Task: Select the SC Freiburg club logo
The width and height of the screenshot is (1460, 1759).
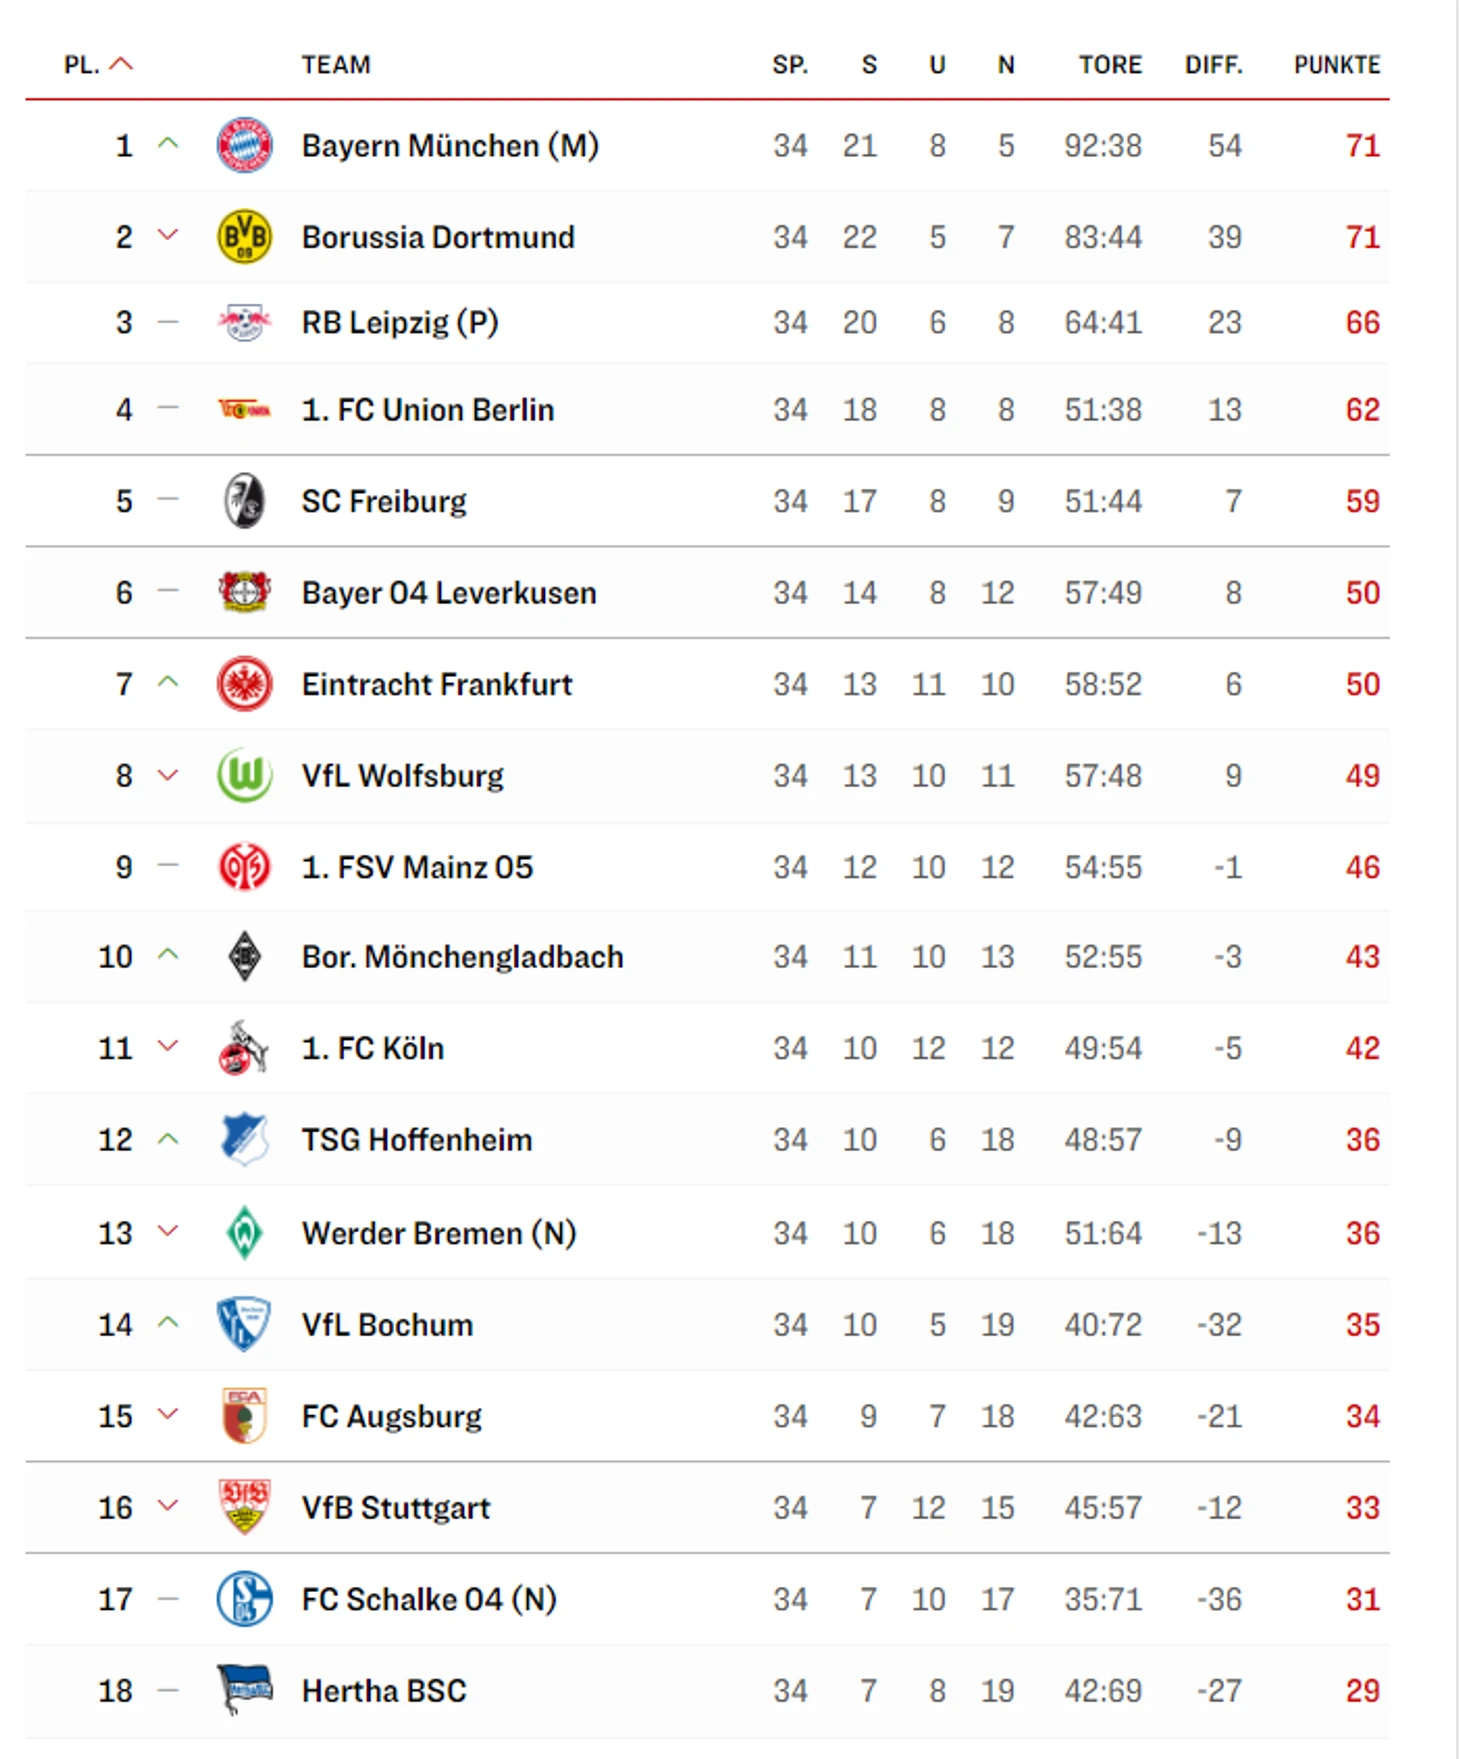Action: click(x=244, y=500)
